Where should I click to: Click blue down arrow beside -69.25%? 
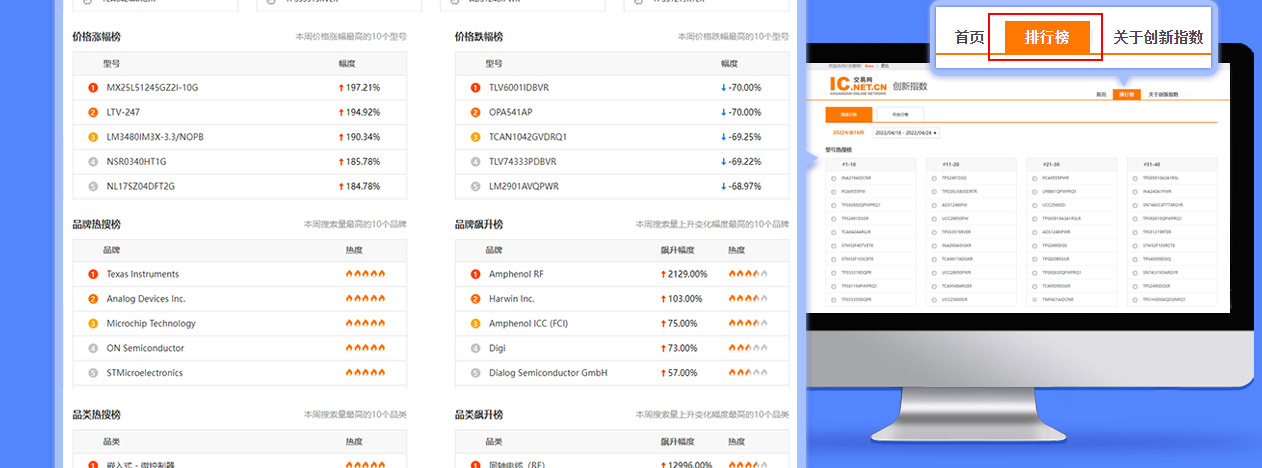pos(724,137)
